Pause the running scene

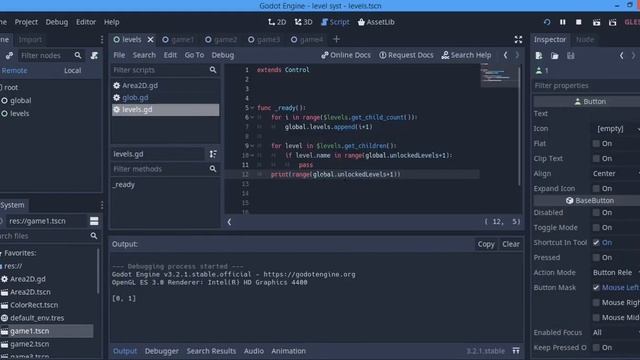point(563,22)
